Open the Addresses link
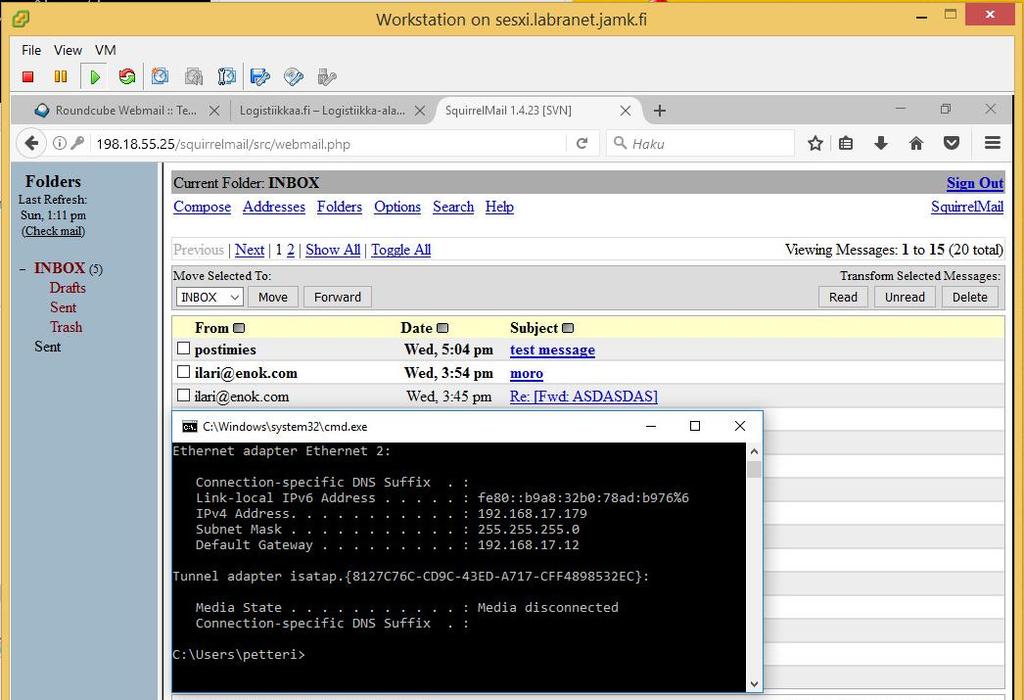Viewport: 1024px width, 700px height. (274, 207)
